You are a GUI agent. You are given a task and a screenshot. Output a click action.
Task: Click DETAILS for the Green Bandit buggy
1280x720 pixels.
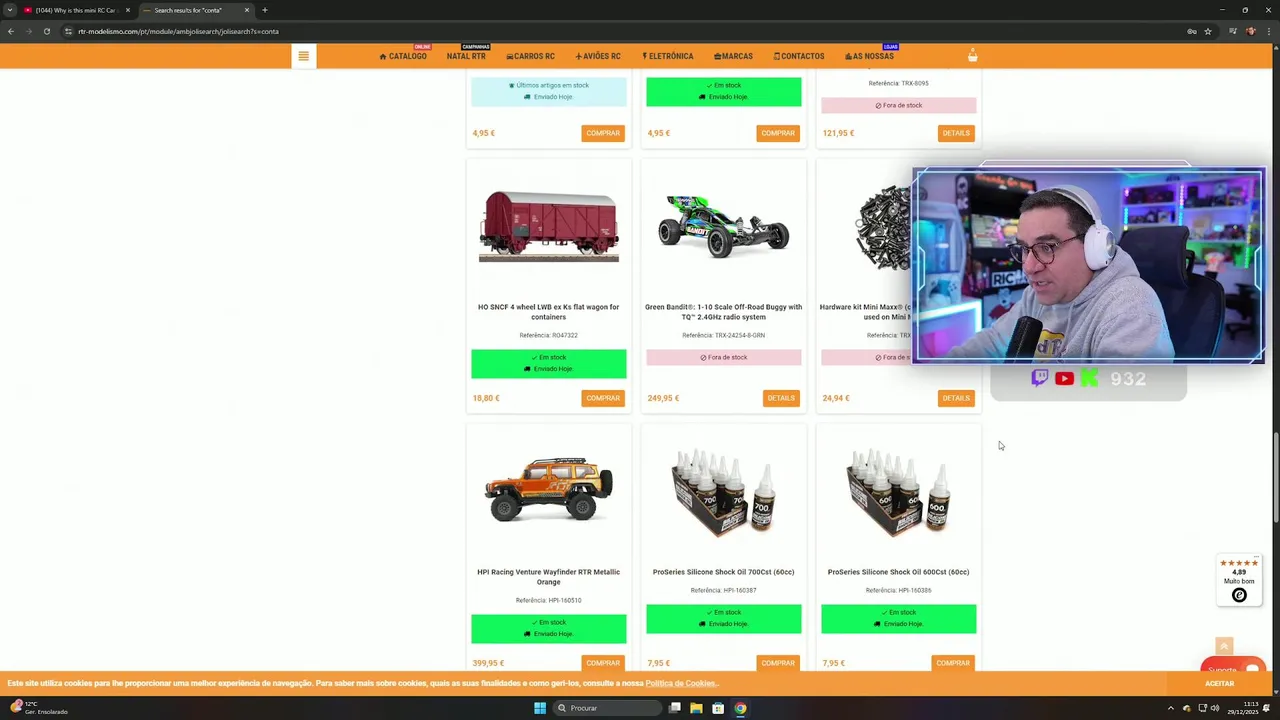(781, 398)
